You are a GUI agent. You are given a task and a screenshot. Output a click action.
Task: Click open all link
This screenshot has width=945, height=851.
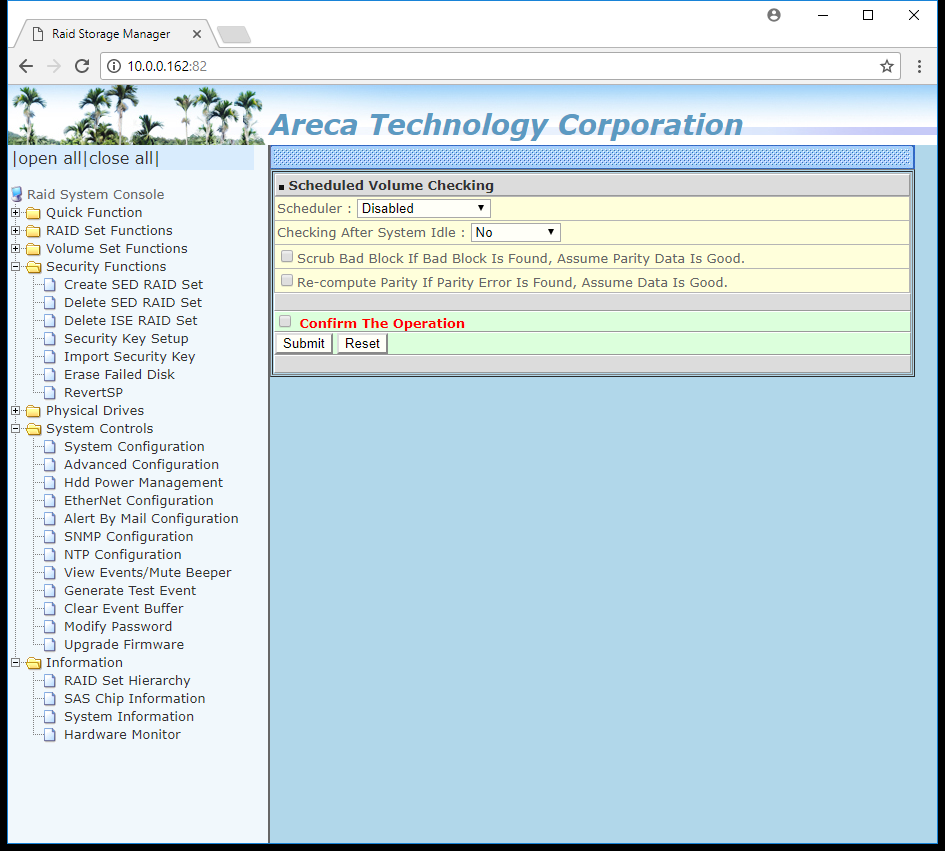click(x=49, y=159)
